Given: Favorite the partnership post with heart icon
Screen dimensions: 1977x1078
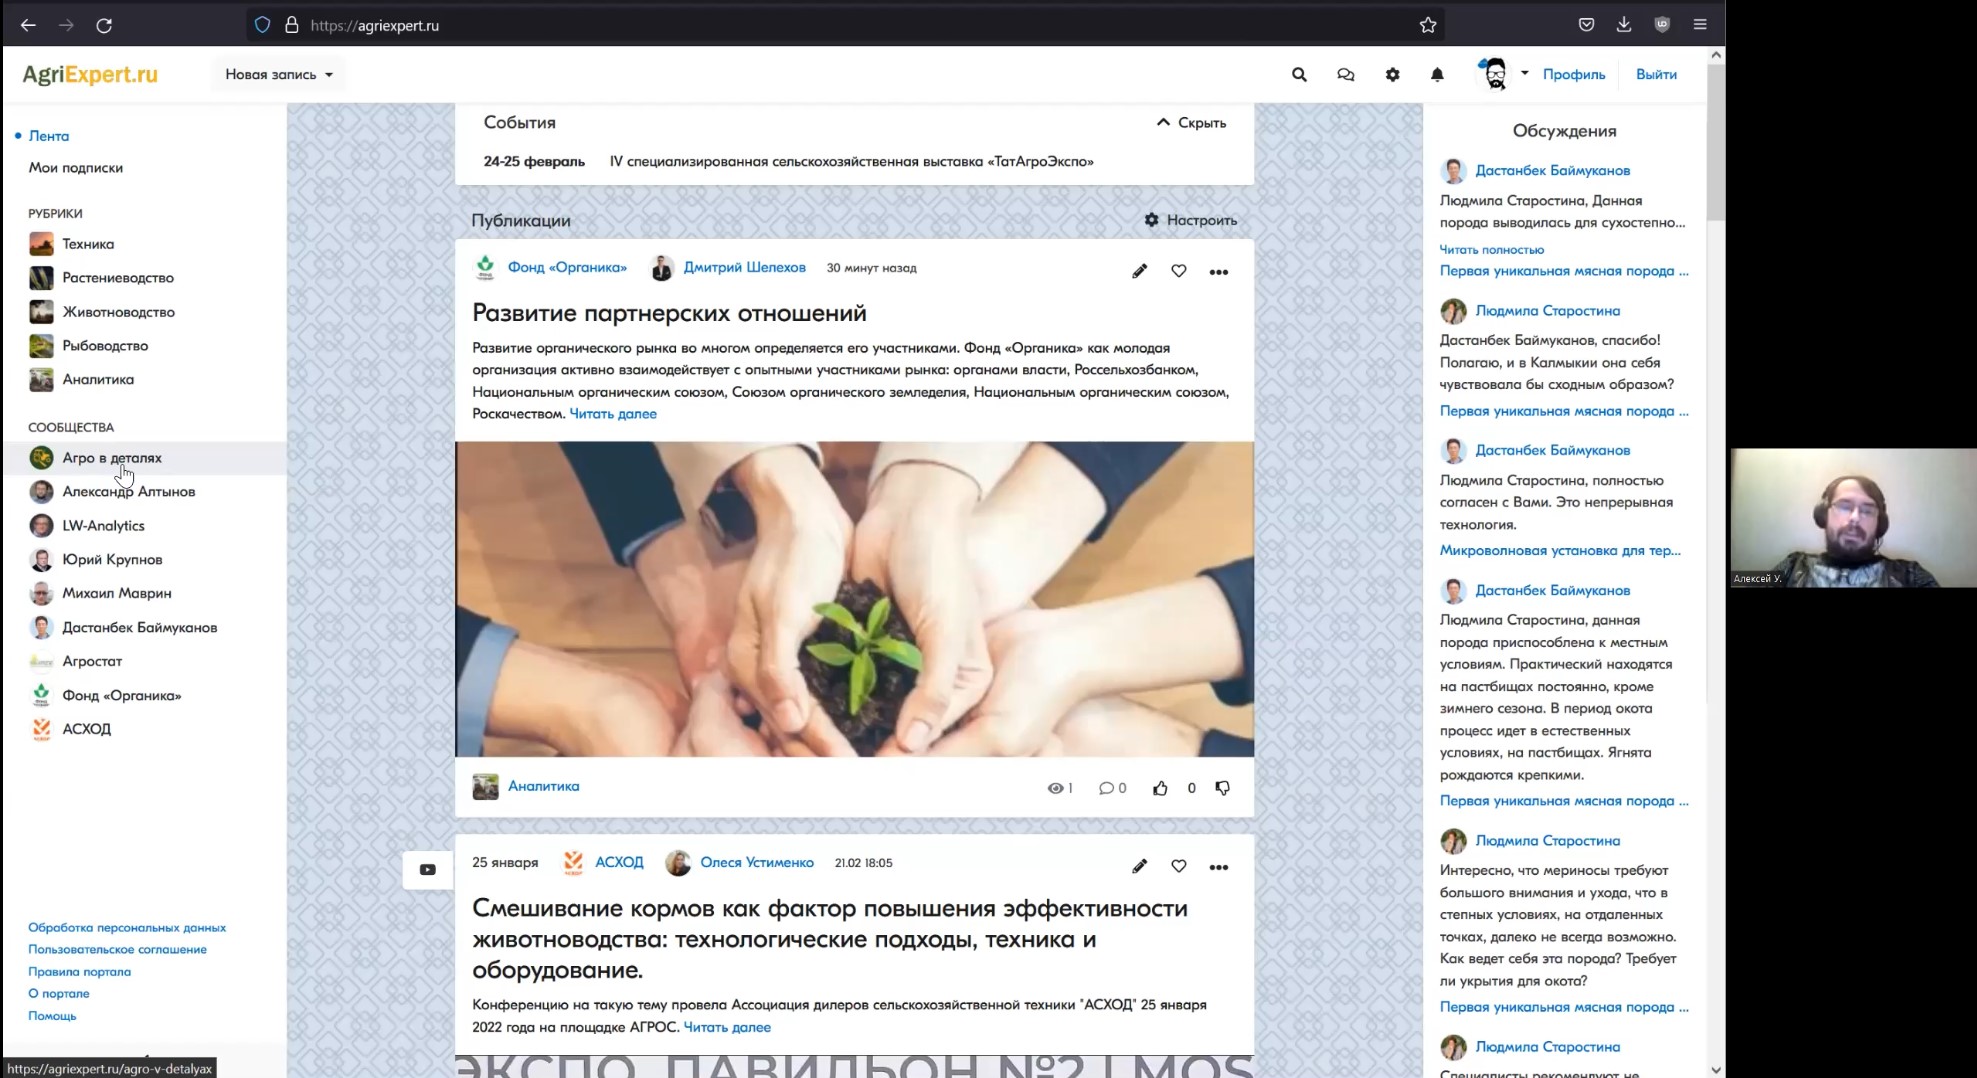Looking at the screenshot, I should pyautogui.click(x=1179, y=271).
